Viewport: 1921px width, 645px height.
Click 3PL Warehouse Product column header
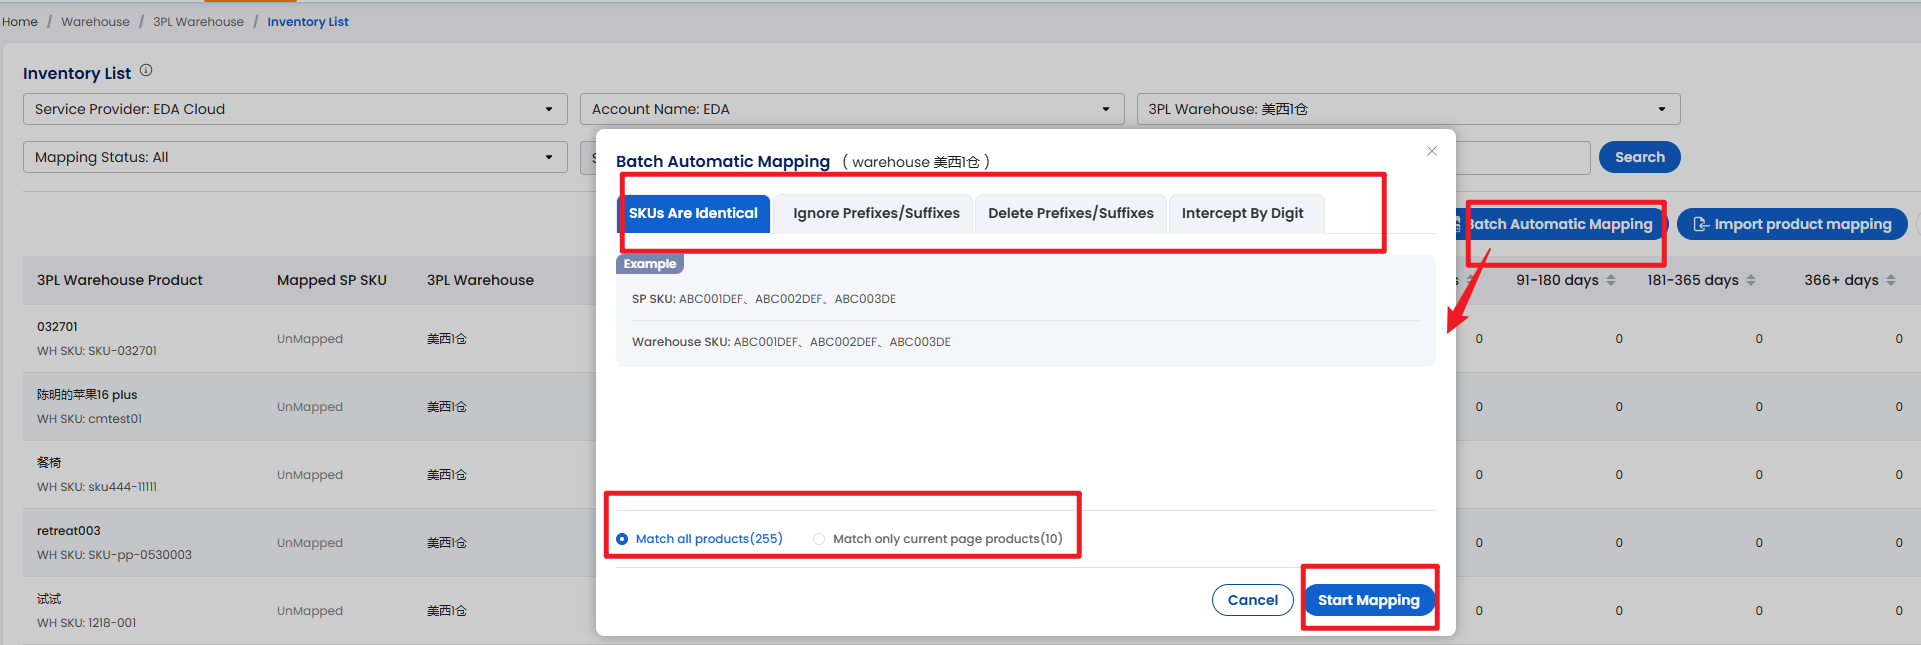tap(120, 280)
